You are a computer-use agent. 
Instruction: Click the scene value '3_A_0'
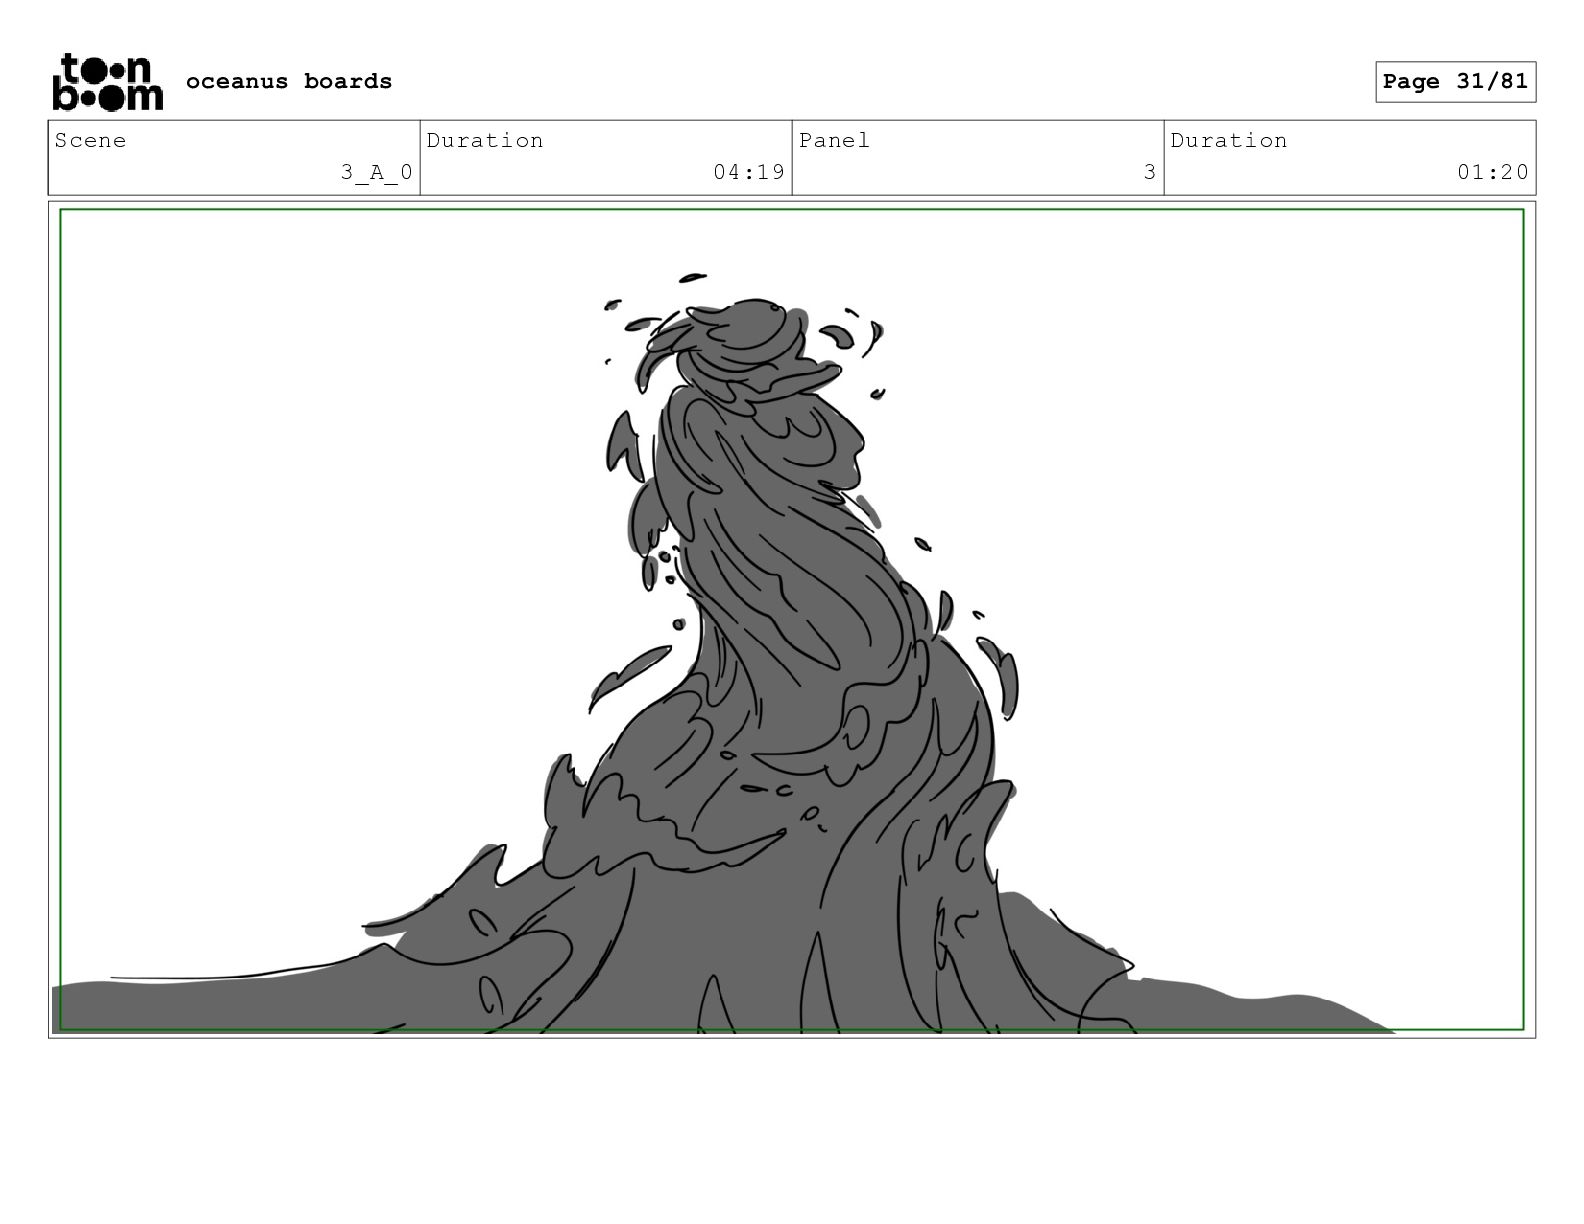click(376, 172)
